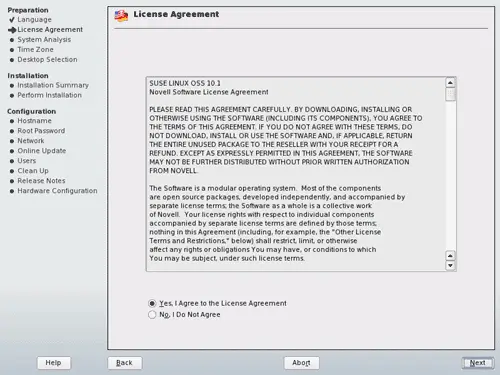Click the PLEASE READ THIS AGREEMENT CAREFULLY line
This screenshot has height=375, width=500.
pos(281,110)
